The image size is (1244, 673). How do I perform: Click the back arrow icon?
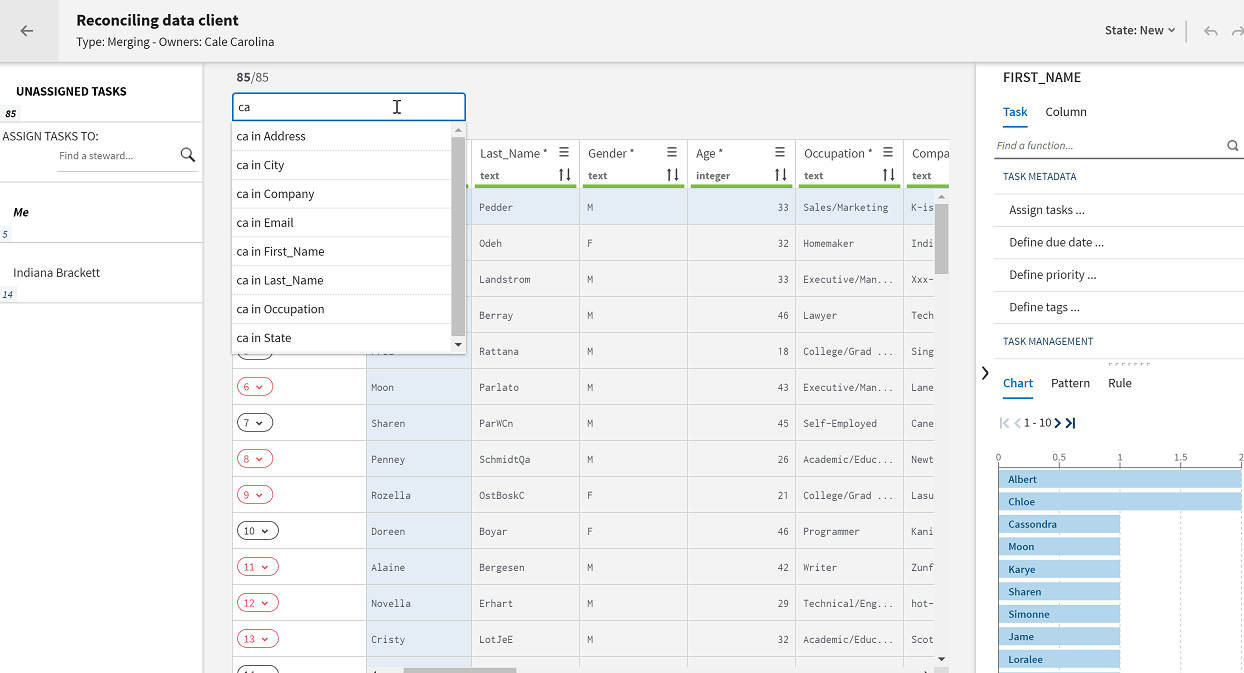27,31
